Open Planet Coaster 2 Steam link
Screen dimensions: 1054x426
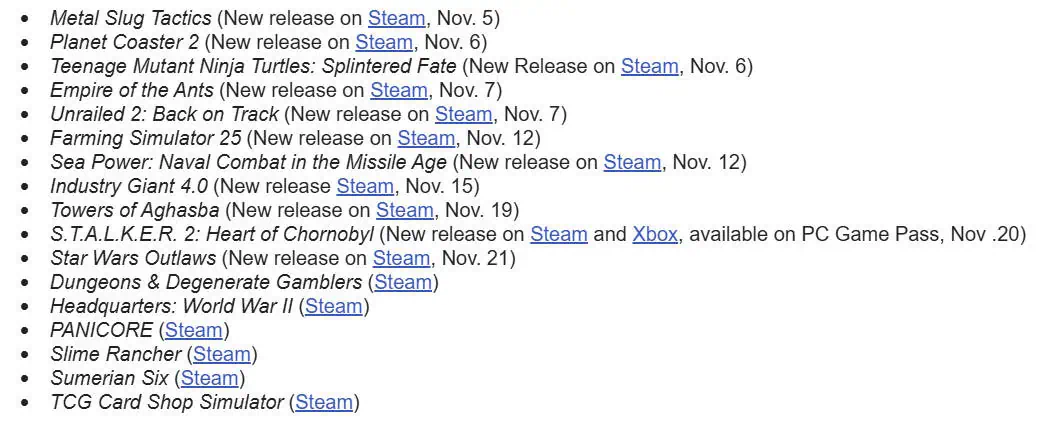[384, 42]
